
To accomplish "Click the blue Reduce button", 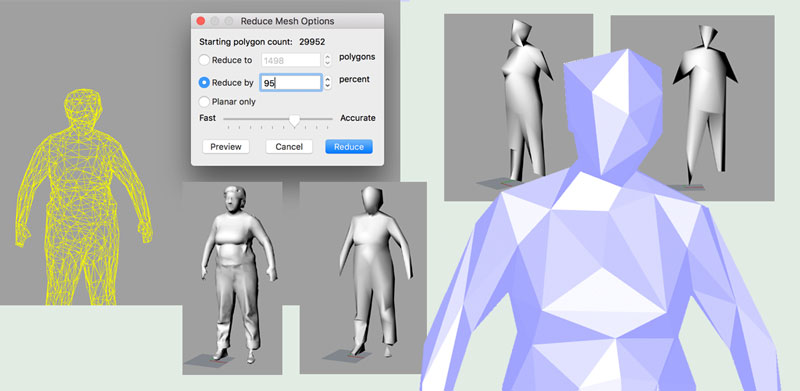I will tap(349, 147).
